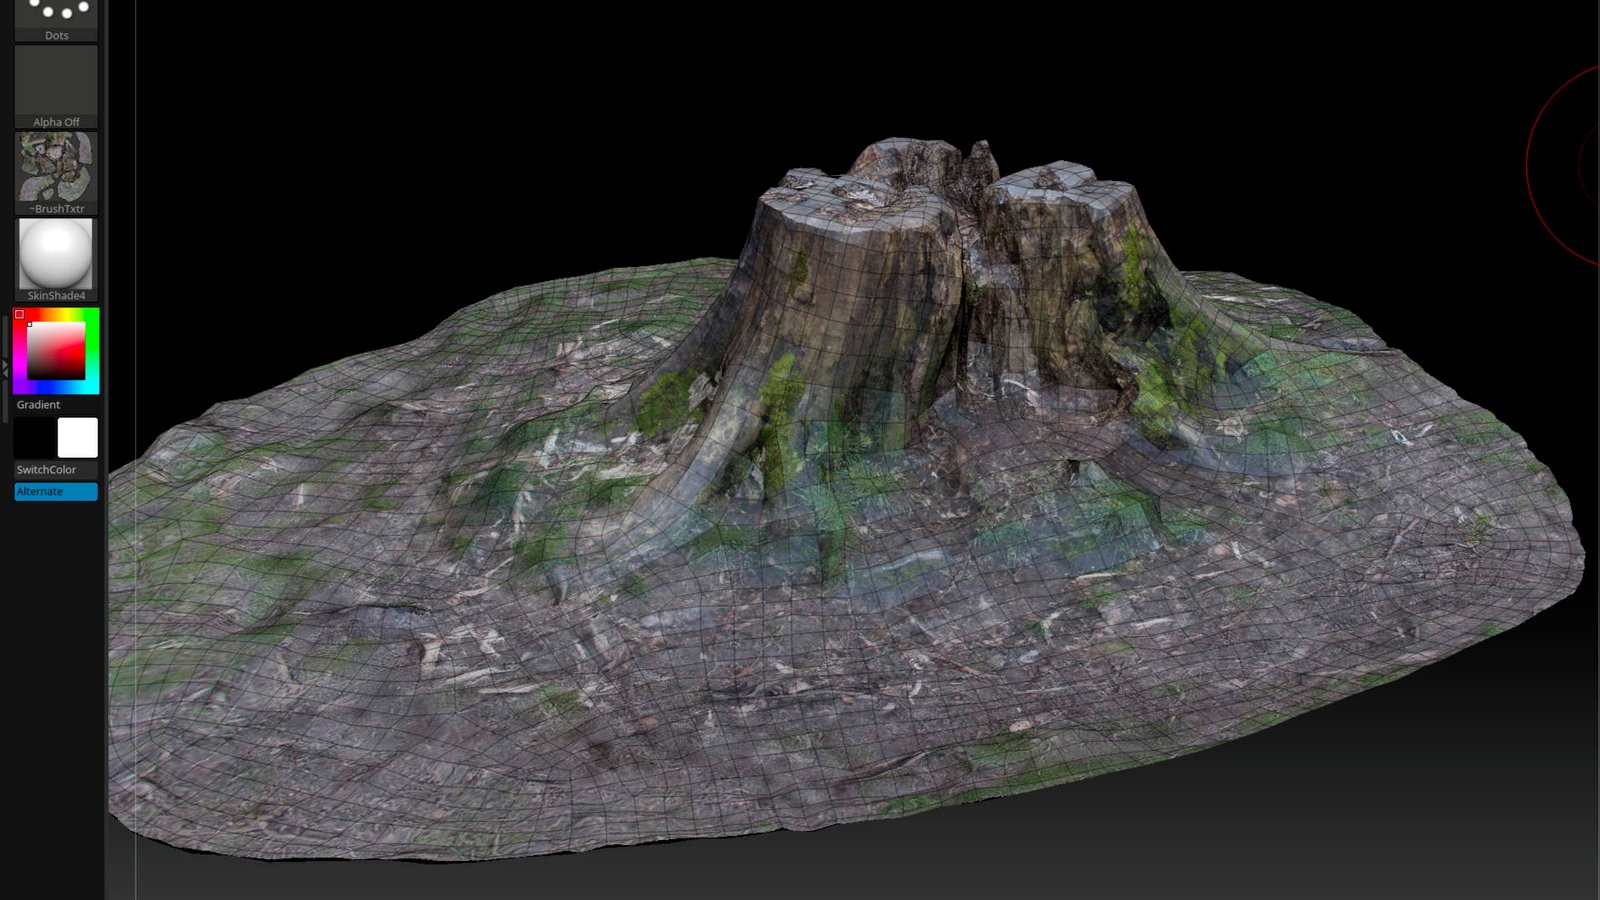Click the left tray divider arrows

5,368
